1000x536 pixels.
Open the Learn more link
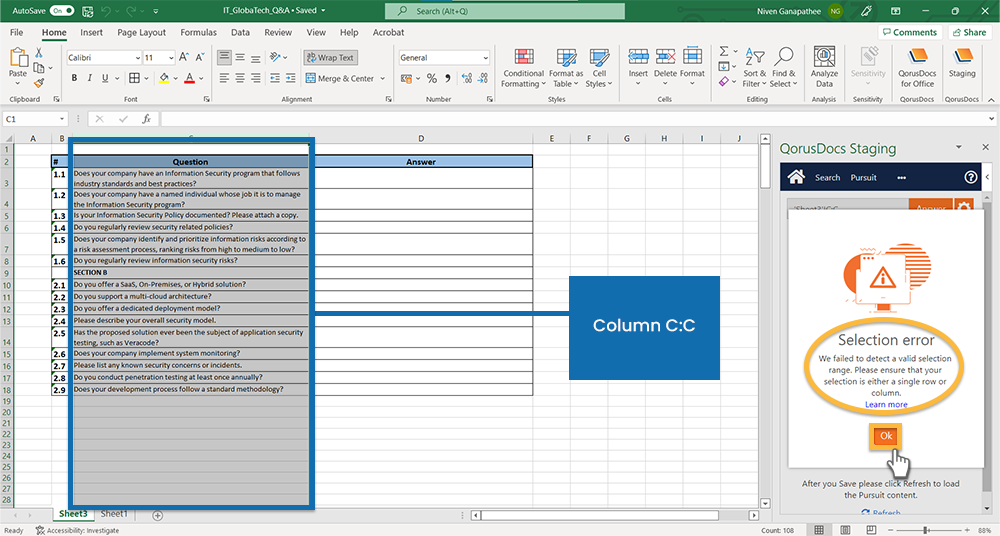click(x=886, y=405)
